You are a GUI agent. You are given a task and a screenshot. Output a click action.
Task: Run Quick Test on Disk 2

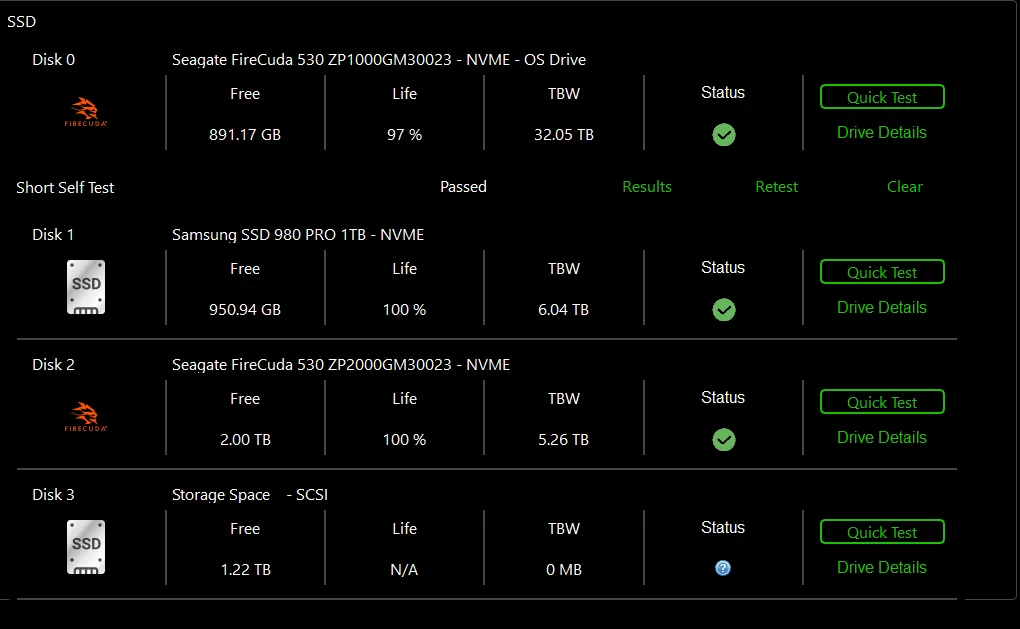point(882,402)
